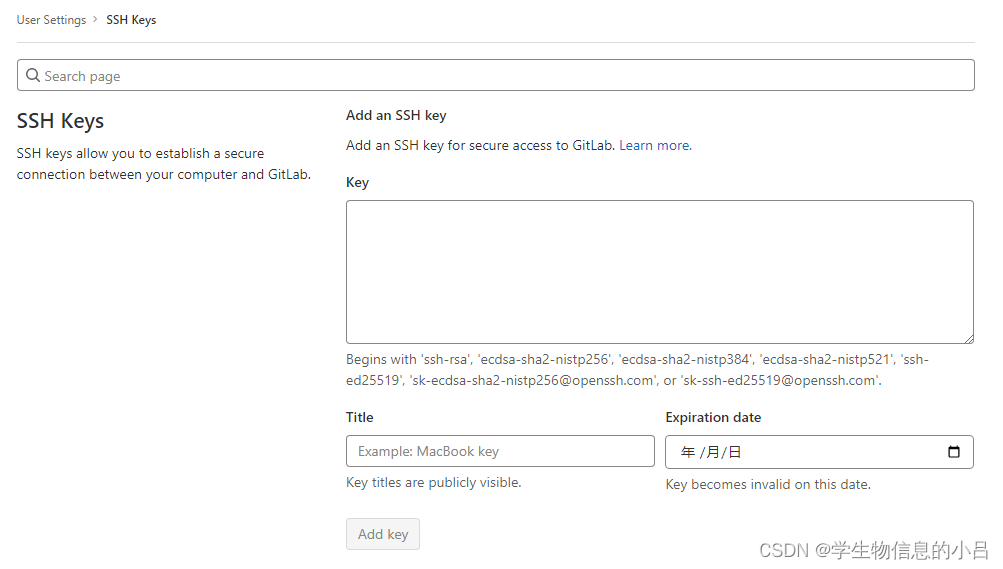Open the calendar picker for expiration date

[953, 452]
